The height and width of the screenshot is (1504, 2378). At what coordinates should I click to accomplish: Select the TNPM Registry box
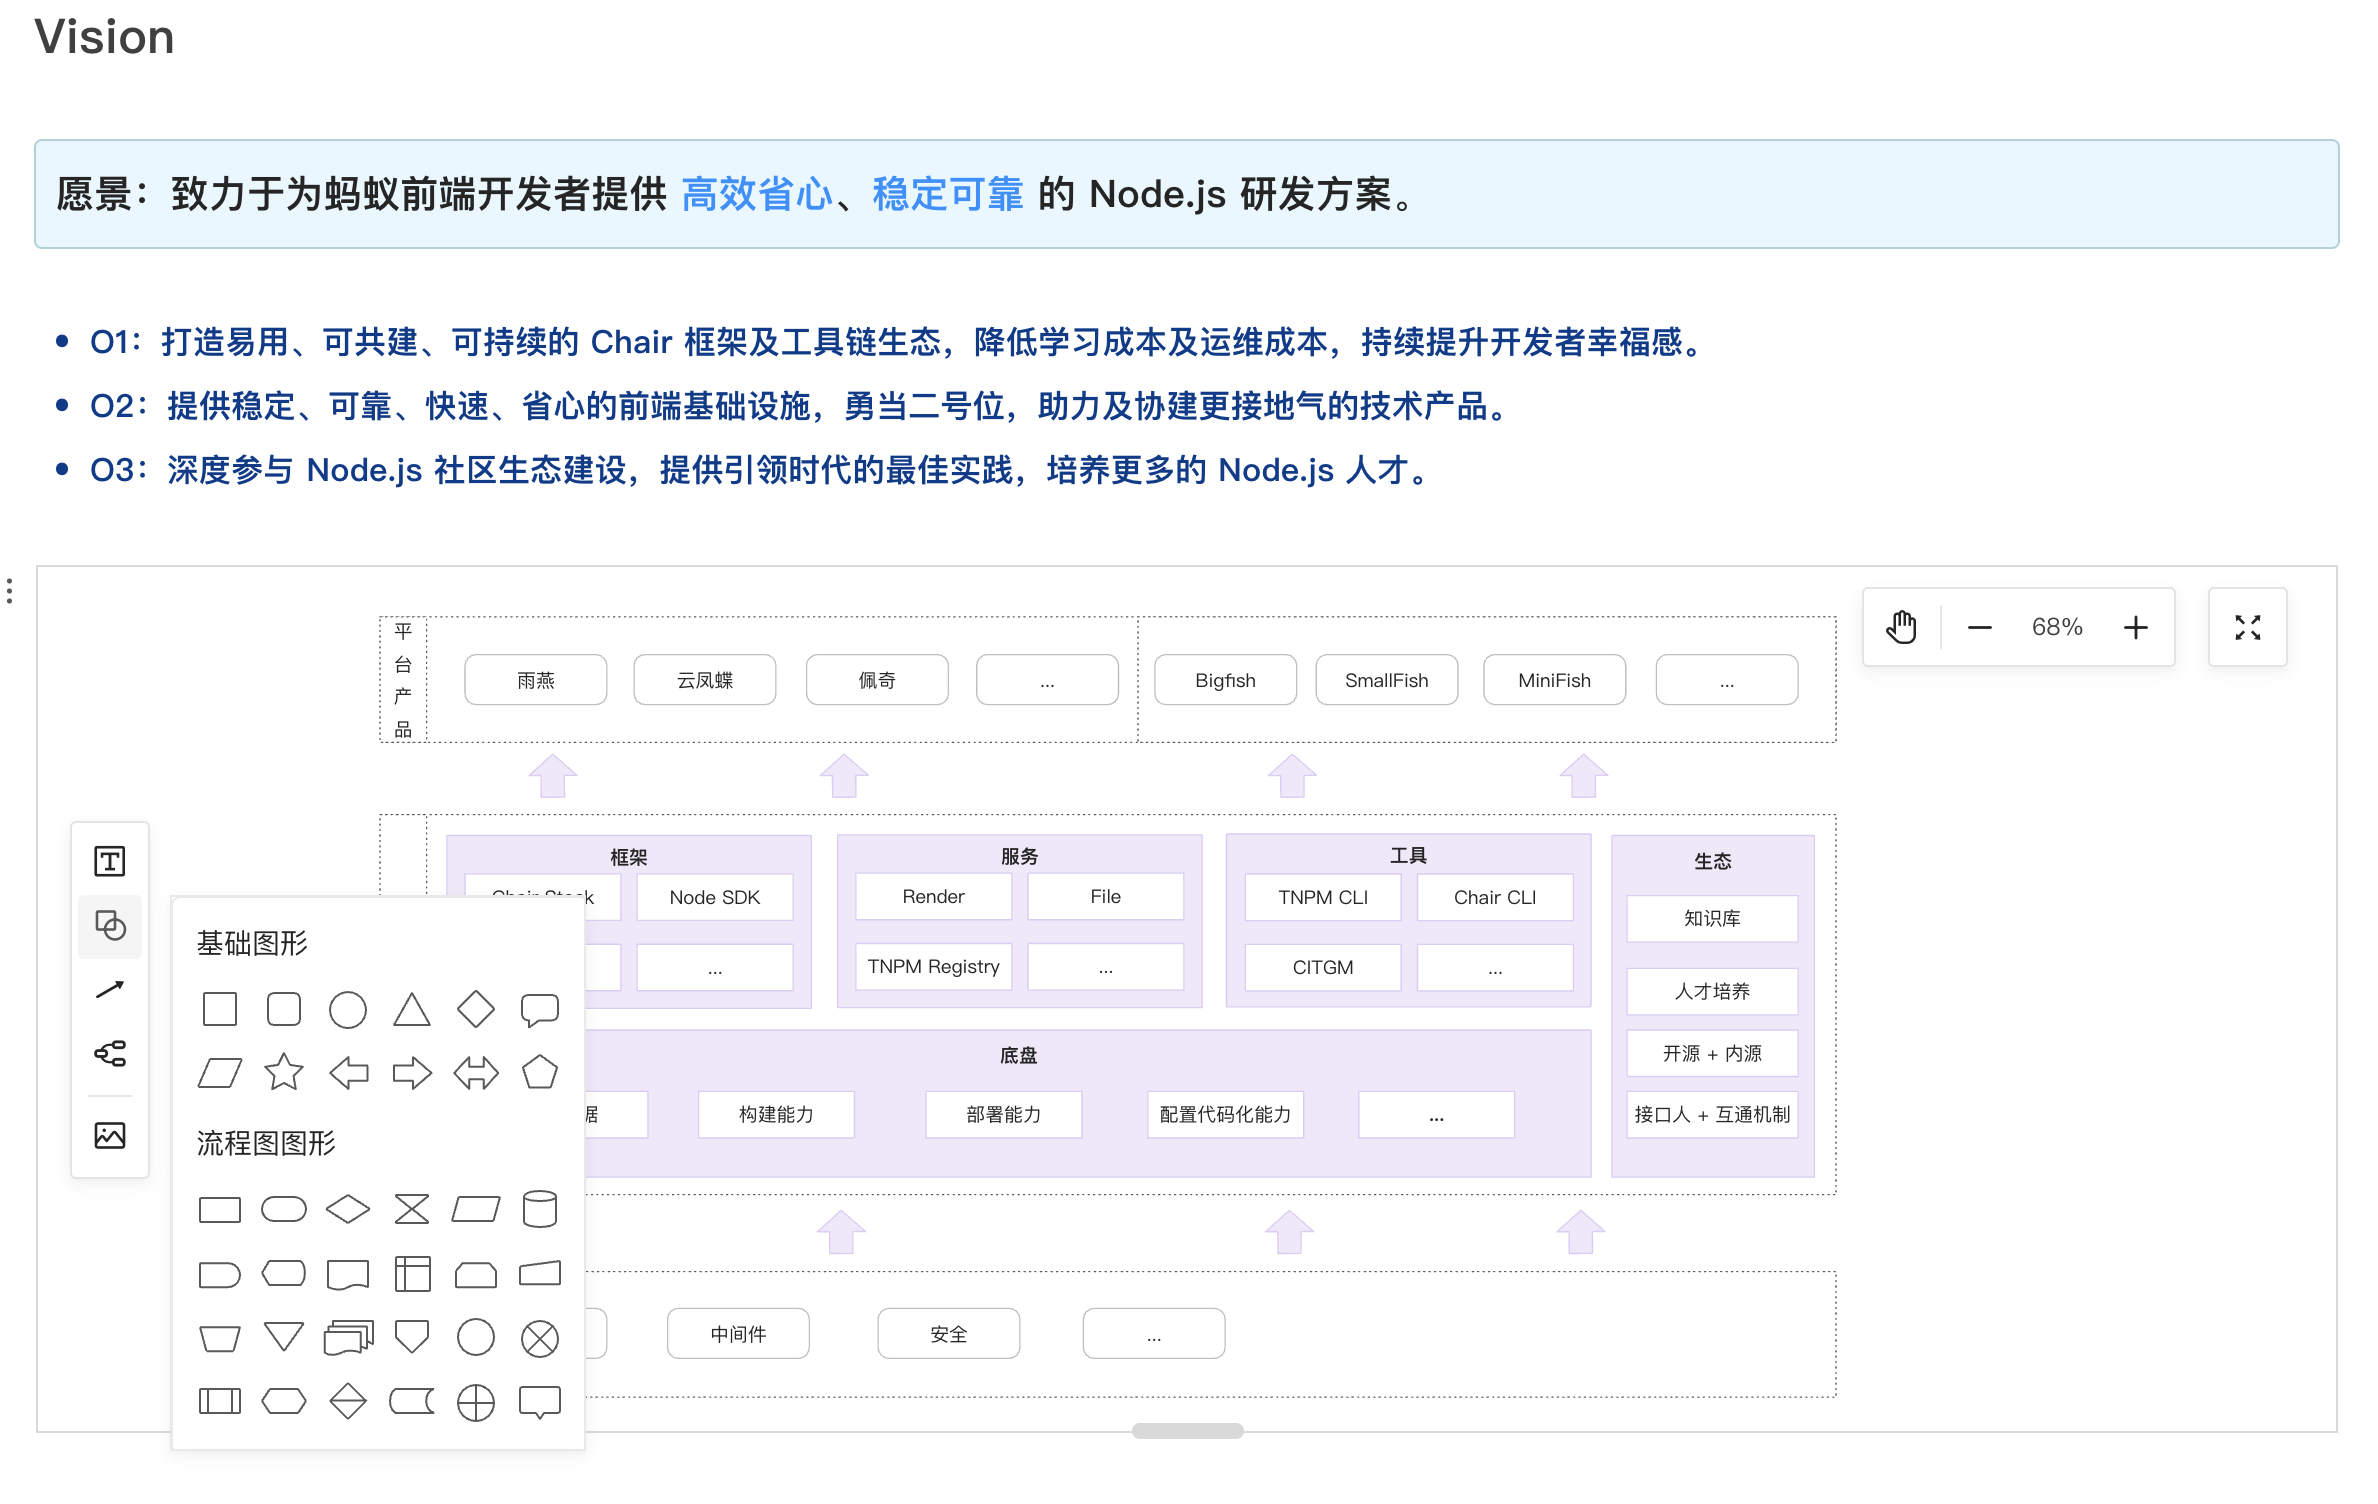(934, 966)
